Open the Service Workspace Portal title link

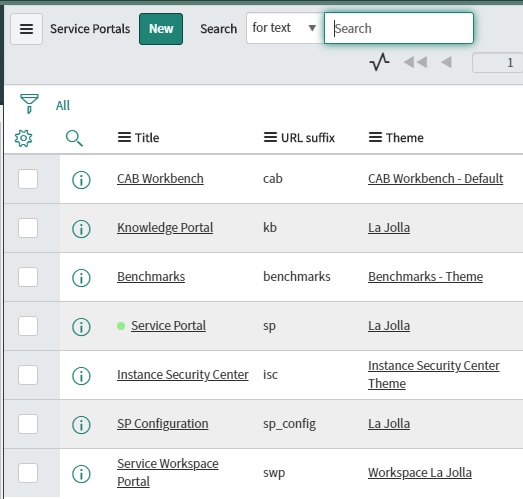168,473
